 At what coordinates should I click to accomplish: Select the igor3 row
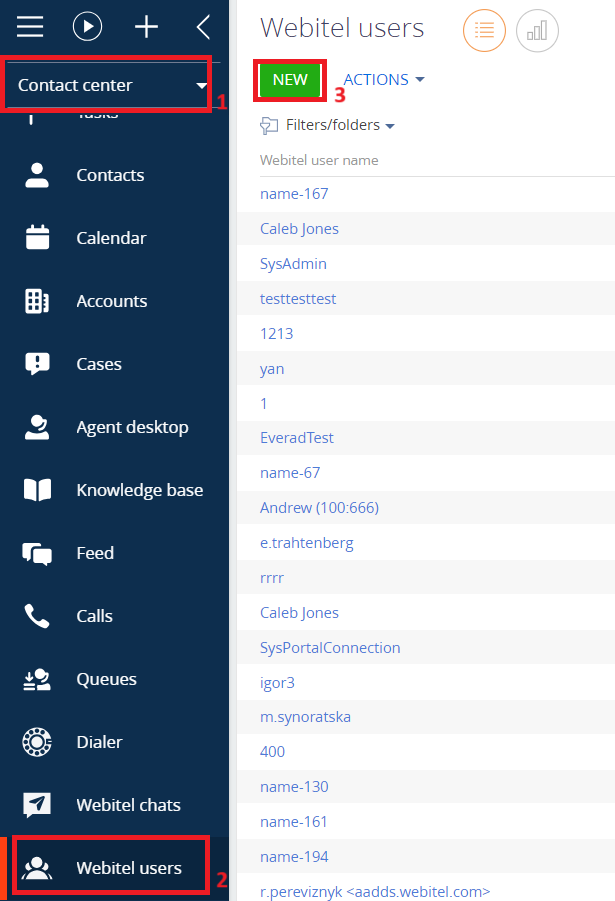[x=426, y=683]
